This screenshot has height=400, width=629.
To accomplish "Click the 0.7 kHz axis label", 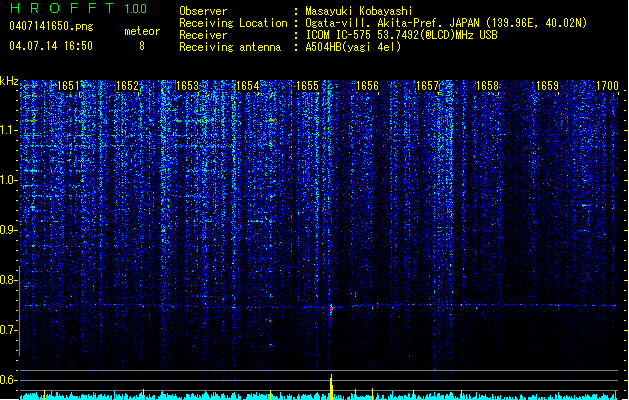I will coord(9,330).
